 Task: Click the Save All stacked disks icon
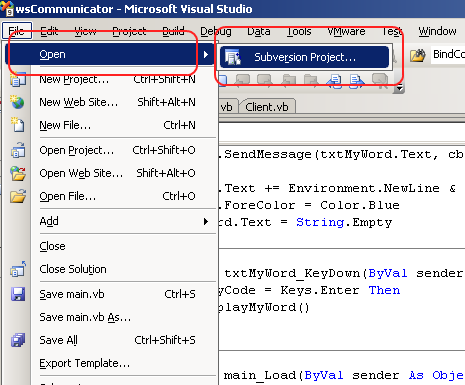[17, 340]
